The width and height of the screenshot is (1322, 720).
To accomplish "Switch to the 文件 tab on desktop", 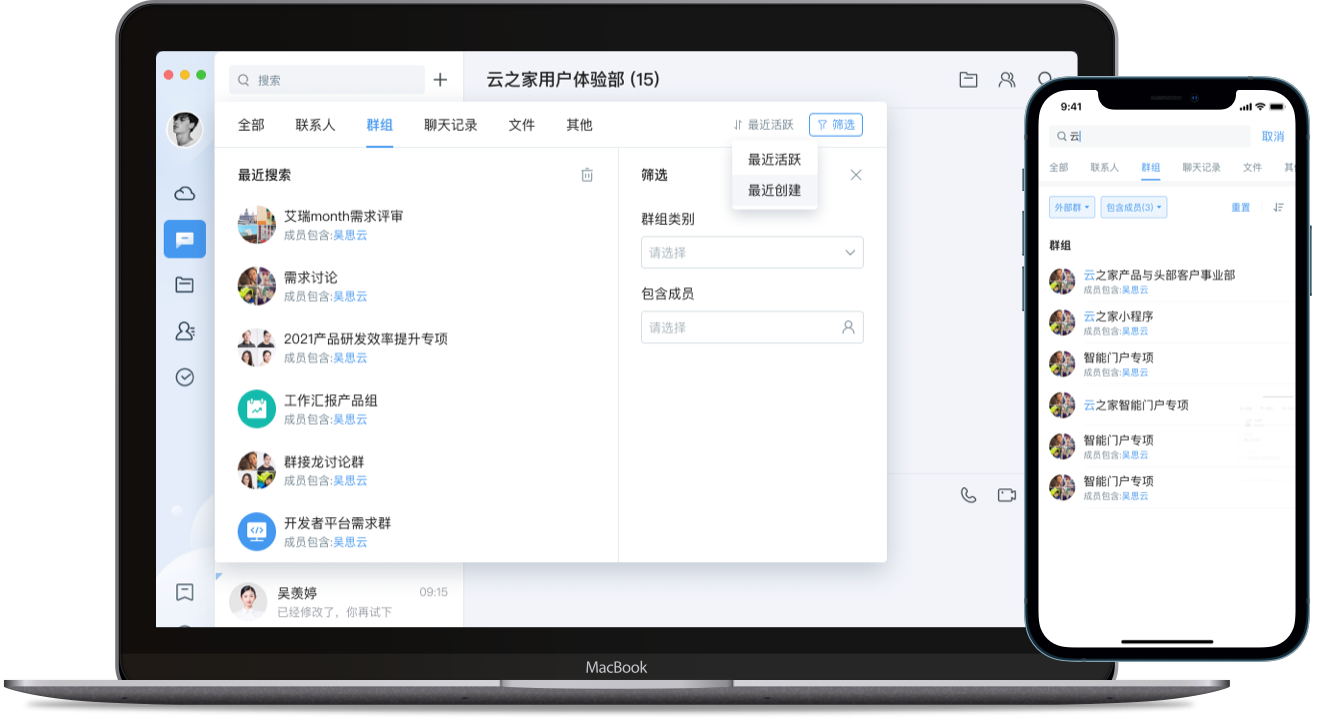I will tap(522, 125).
